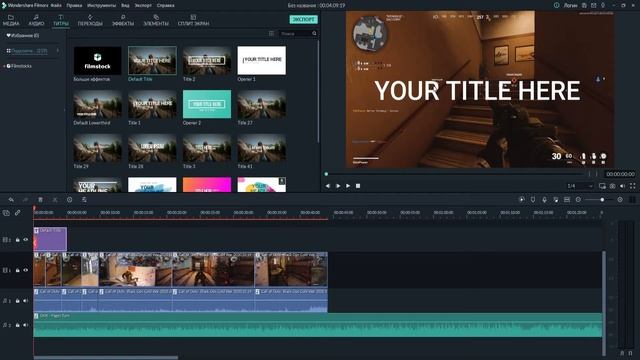Screen dimensions: 640x360
Task: Select the purple Default Title clip on timeline
Action: coord(50,239)
